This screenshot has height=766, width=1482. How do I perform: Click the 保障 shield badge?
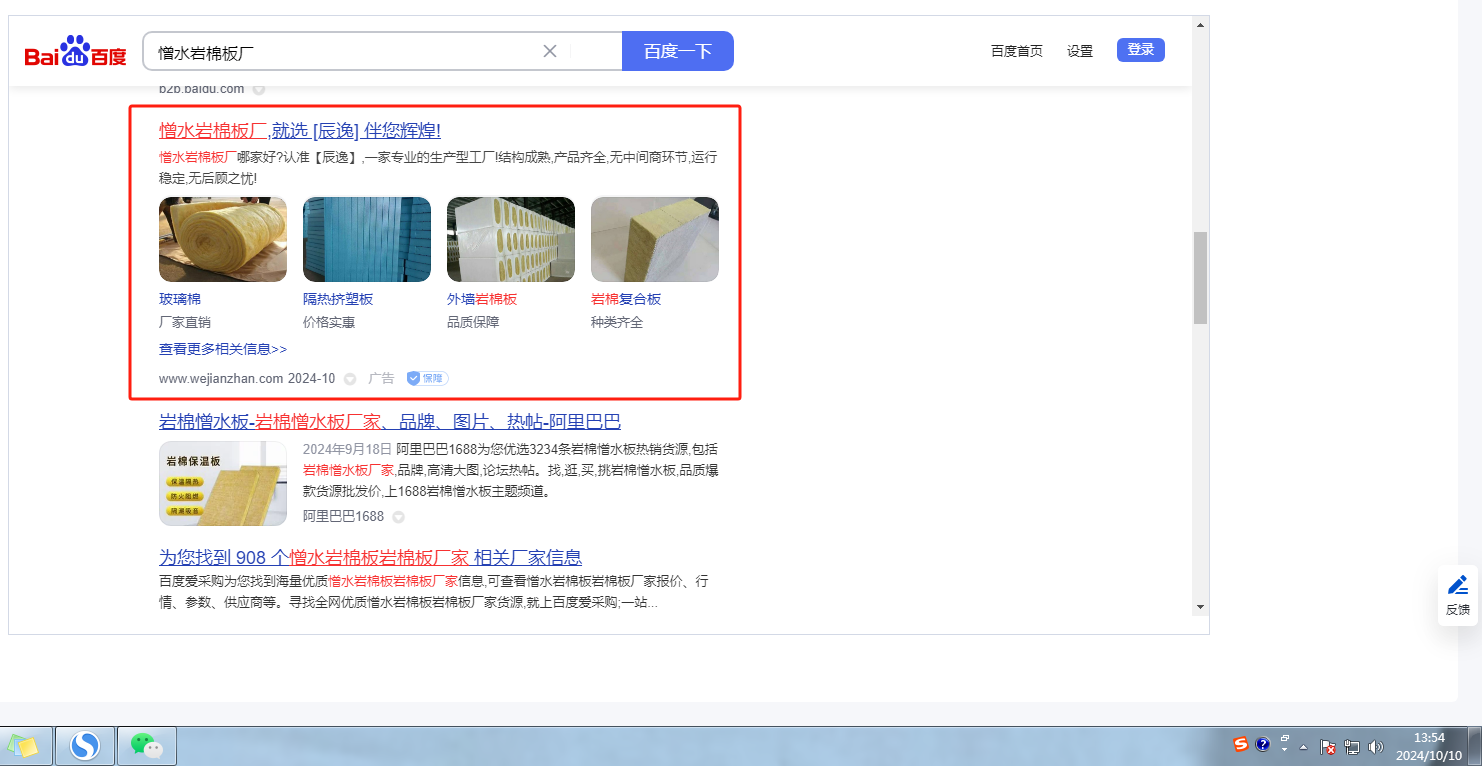[427, 379]
